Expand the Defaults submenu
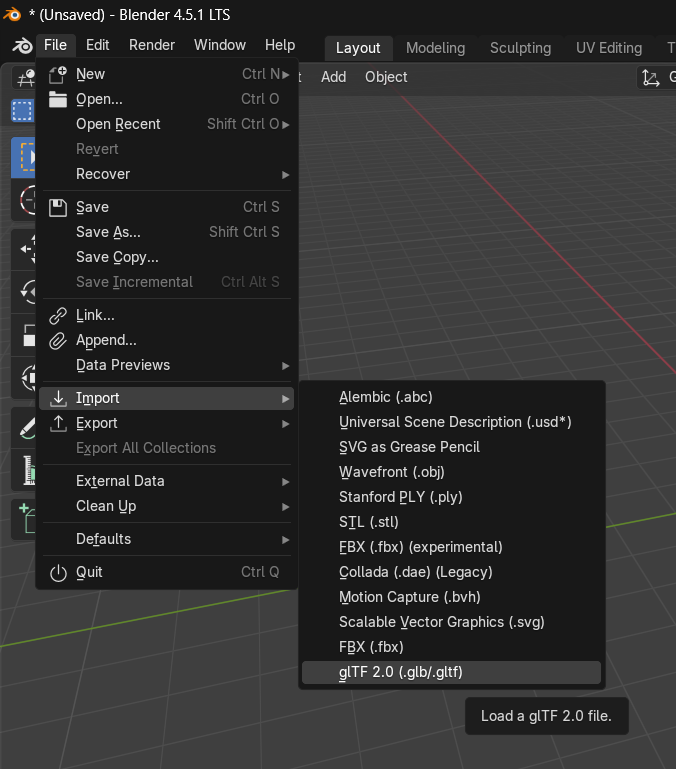676x769 pixels. (x=167, y=539)
